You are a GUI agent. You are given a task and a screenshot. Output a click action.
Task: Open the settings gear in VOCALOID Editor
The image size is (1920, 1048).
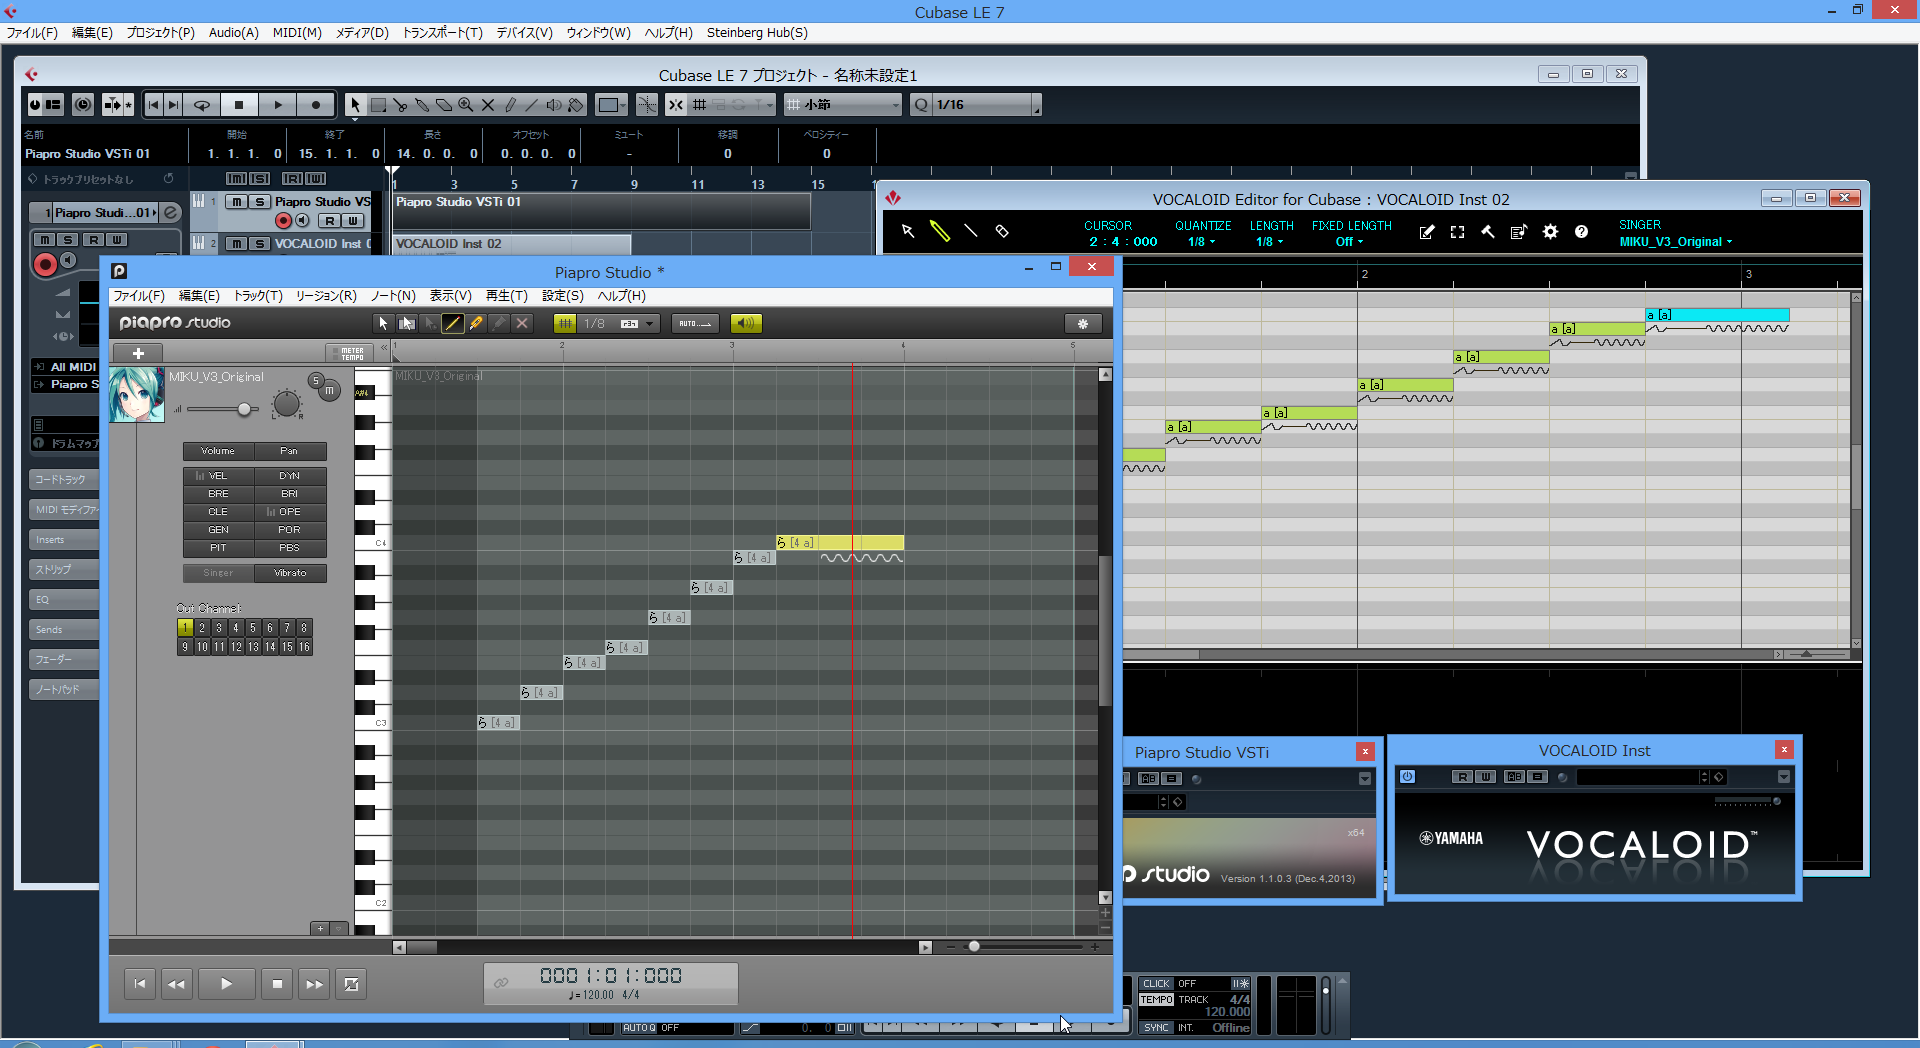click(x=1550, y=232)
